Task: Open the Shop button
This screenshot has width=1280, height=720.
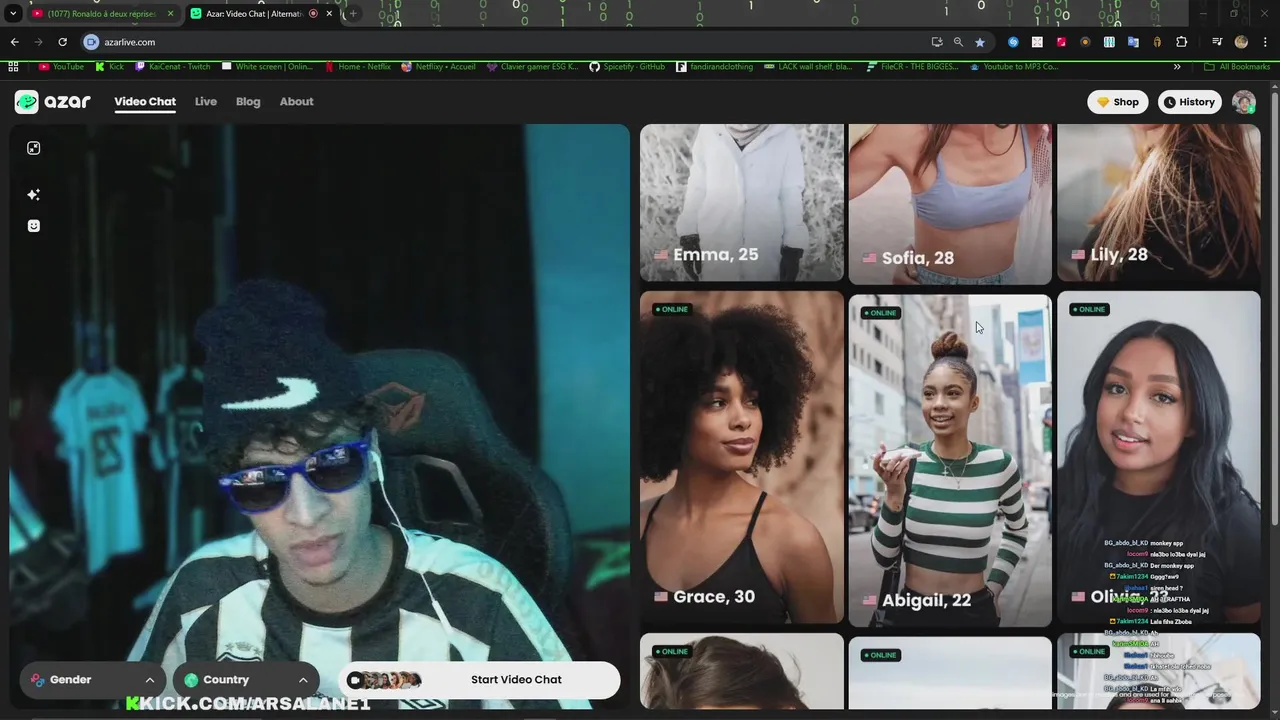Action: [1118, 102]
